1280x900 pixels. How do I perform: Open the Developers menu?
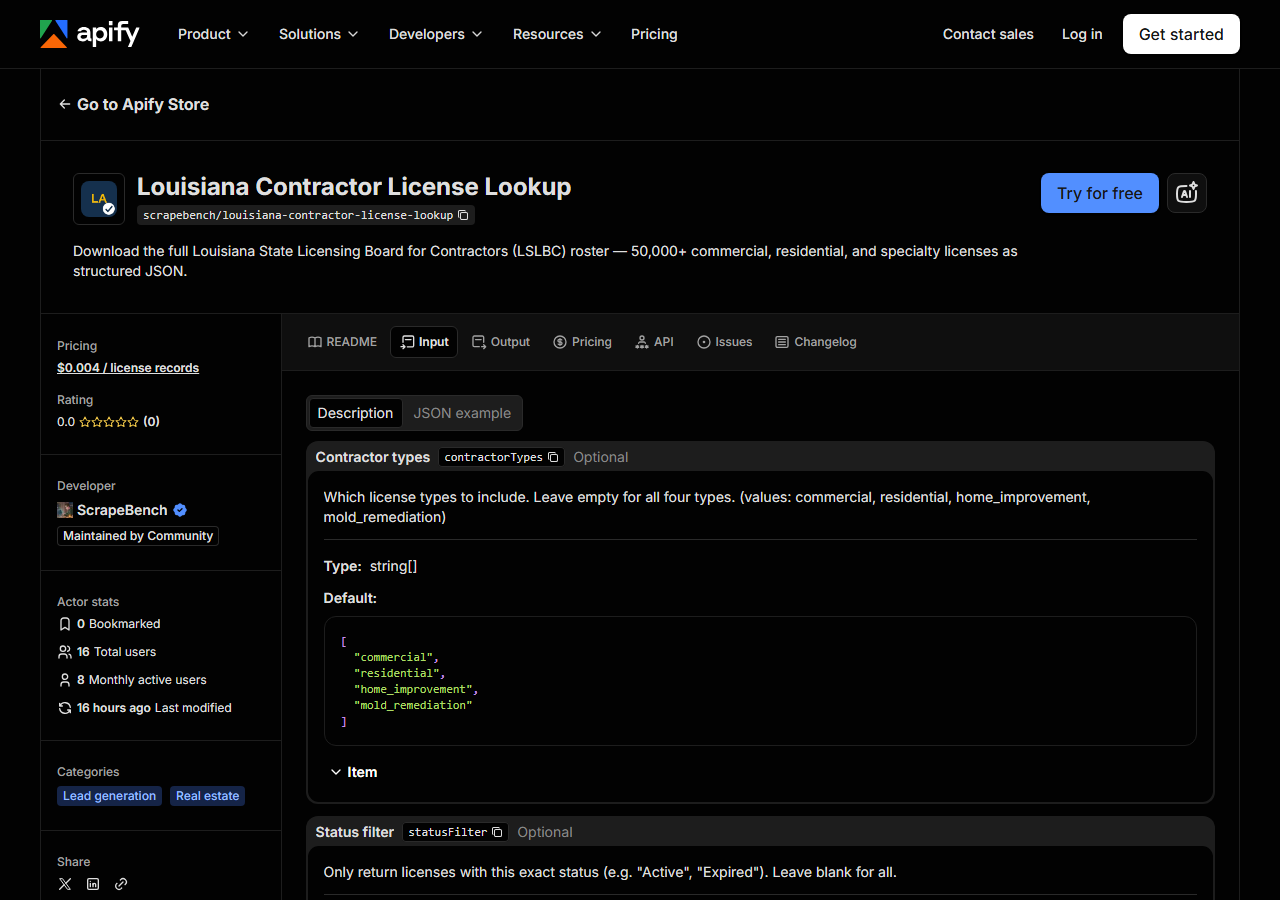click(x=435, y=34)
